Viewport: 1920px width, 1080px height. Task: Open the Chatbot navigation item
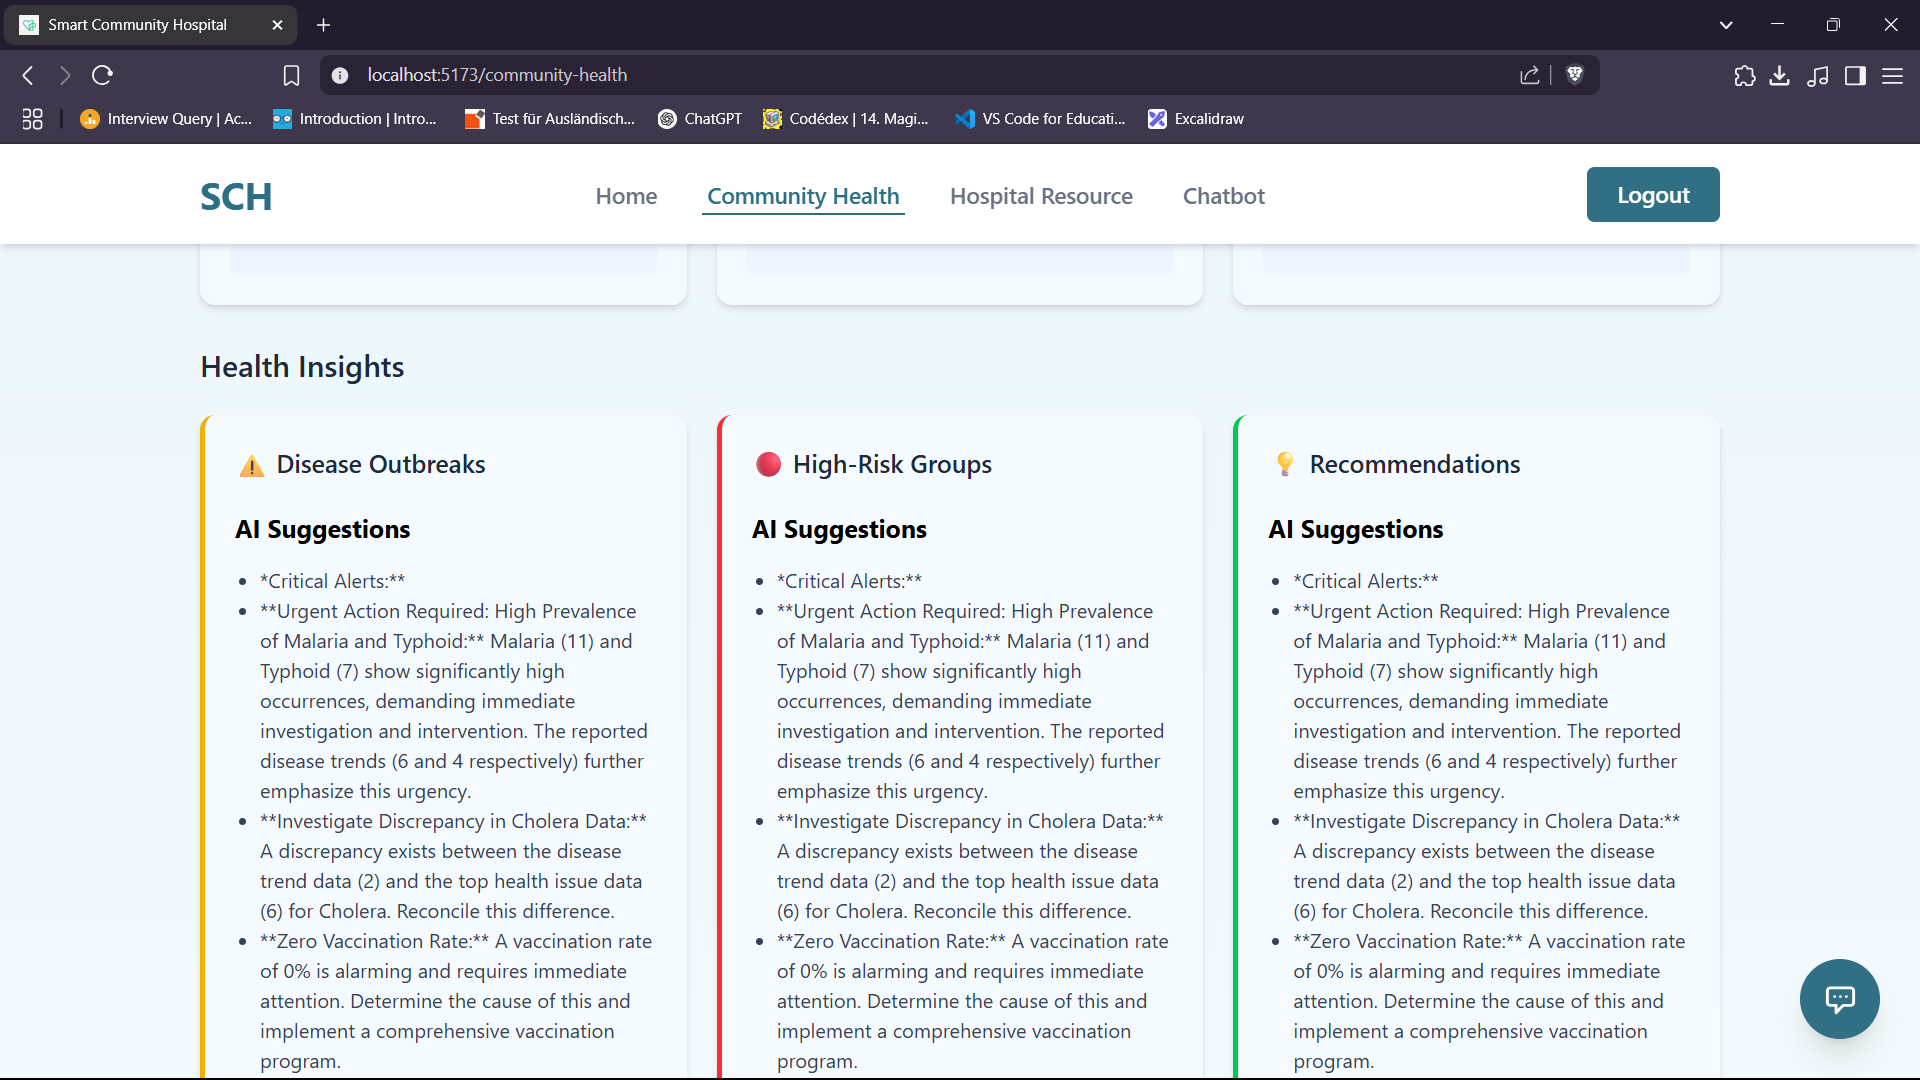[1223, 196]
